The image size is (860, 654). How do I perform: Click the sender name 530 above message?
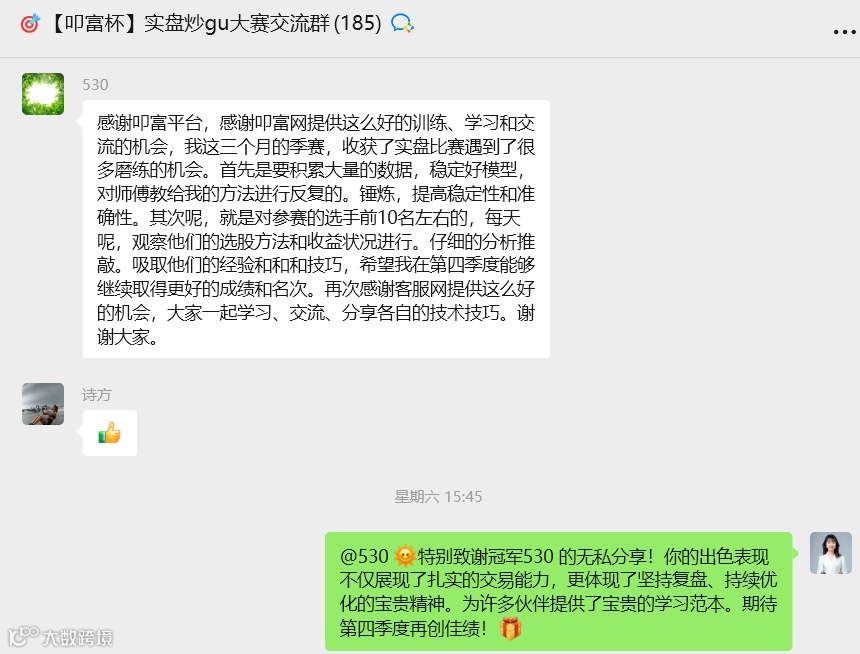pos(95,84)
